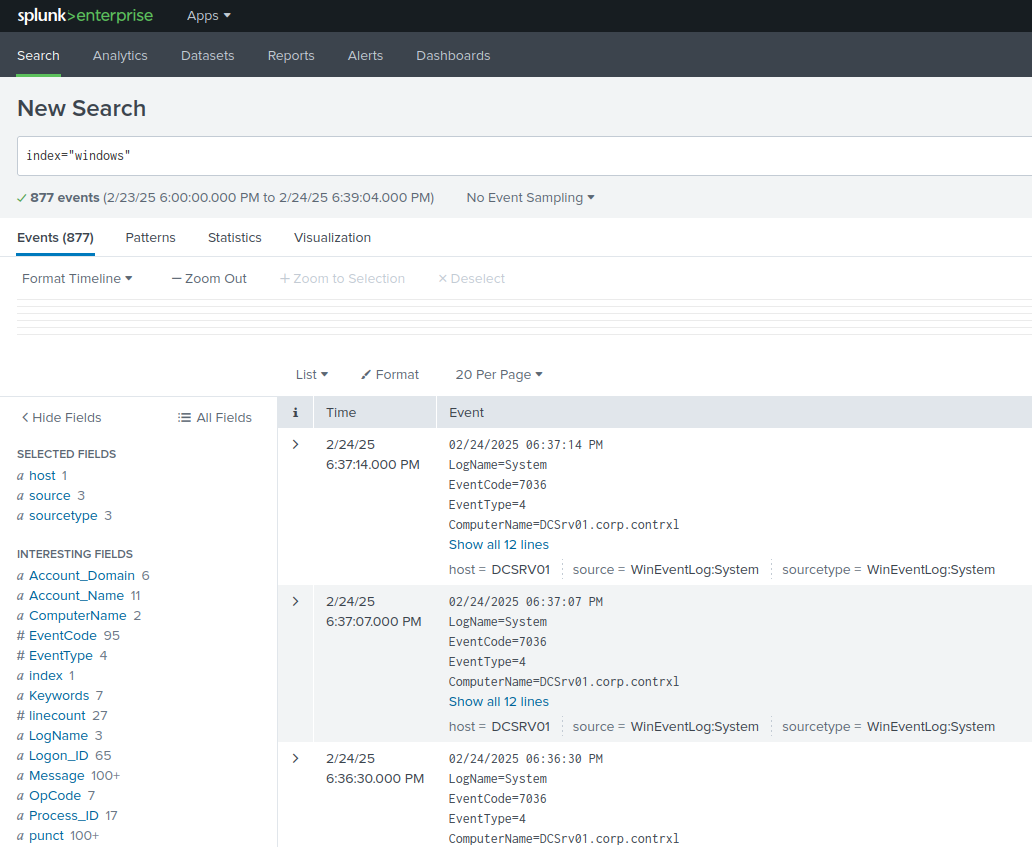The height and width of the screenshot is (847, 1032).
Task: Click the Zoom Out timeline button
Action: coord(209,278)
